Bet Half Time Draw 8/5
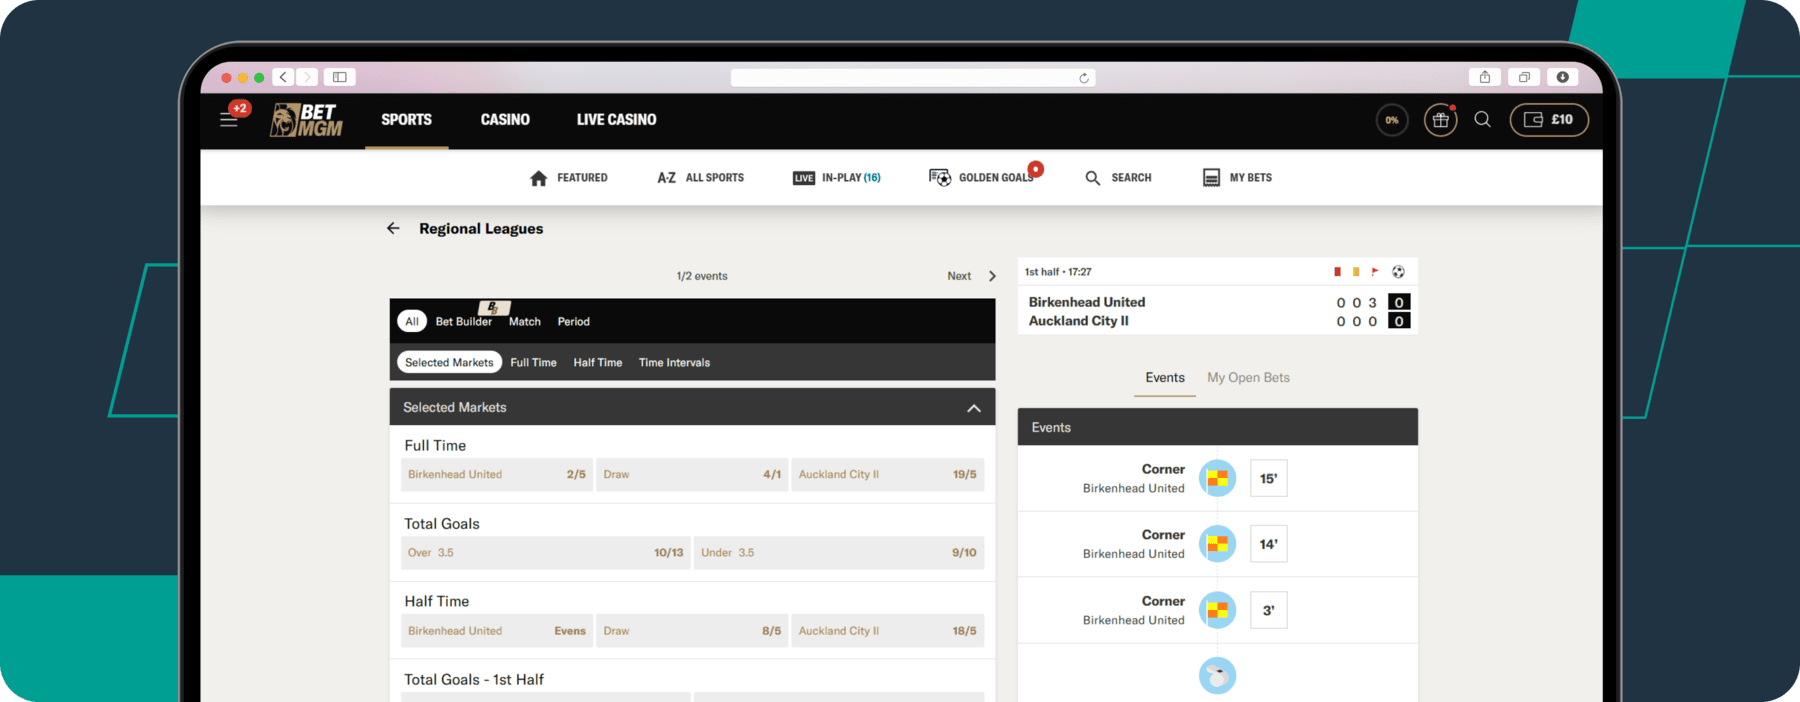The image size is (1800, 702). click(x=692, y=630)
